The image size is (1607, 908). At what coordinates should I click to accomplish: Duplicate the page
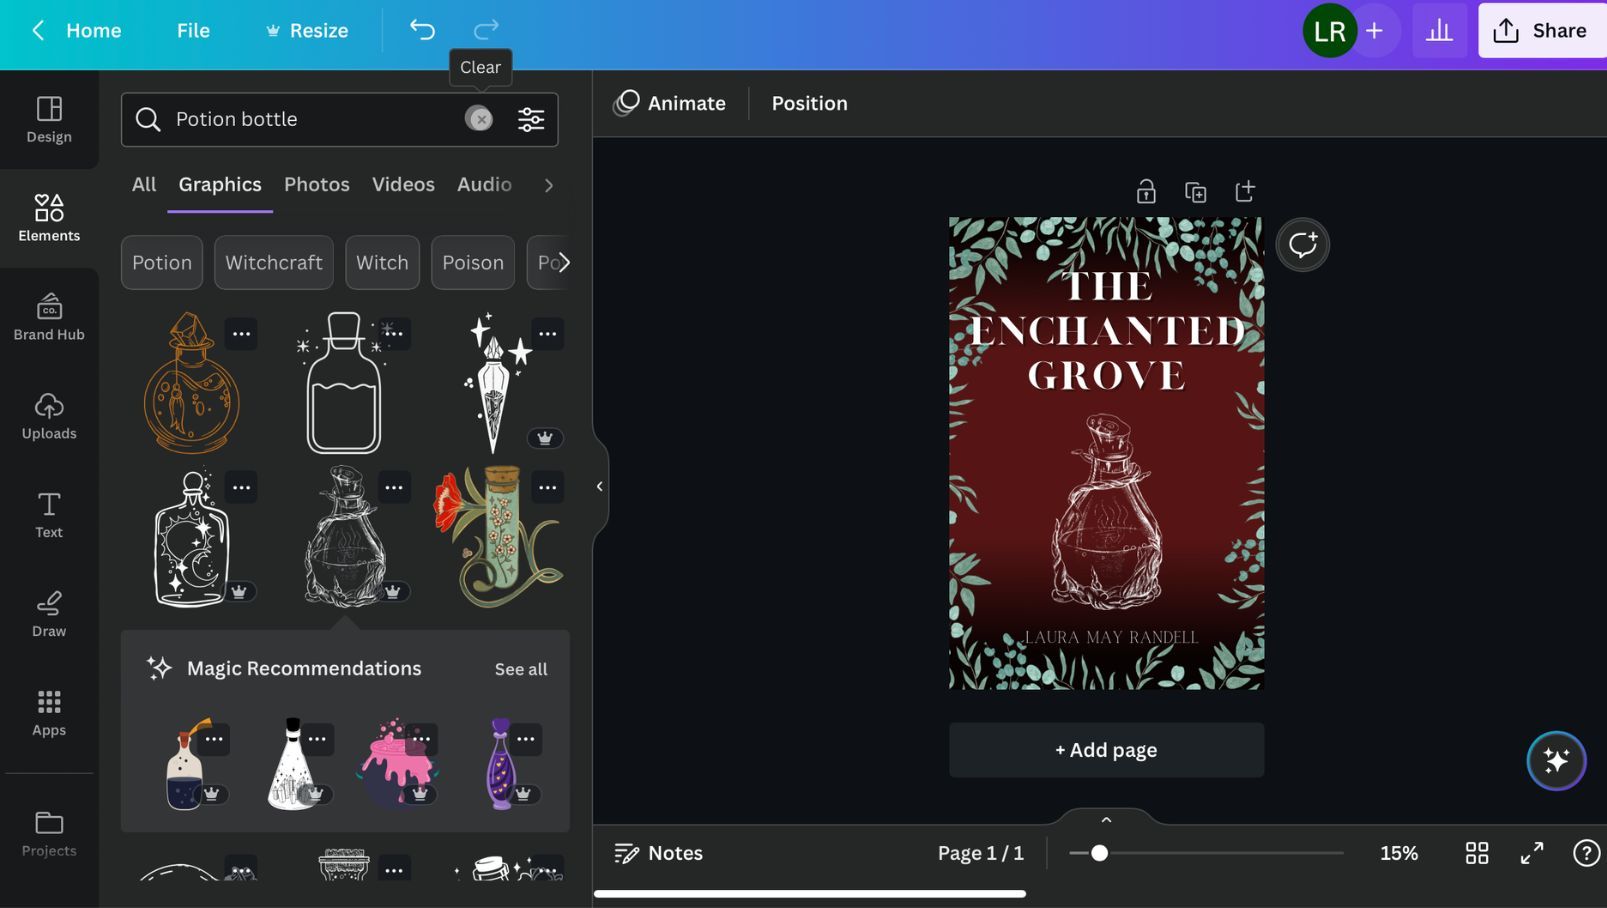point(1195,191)
